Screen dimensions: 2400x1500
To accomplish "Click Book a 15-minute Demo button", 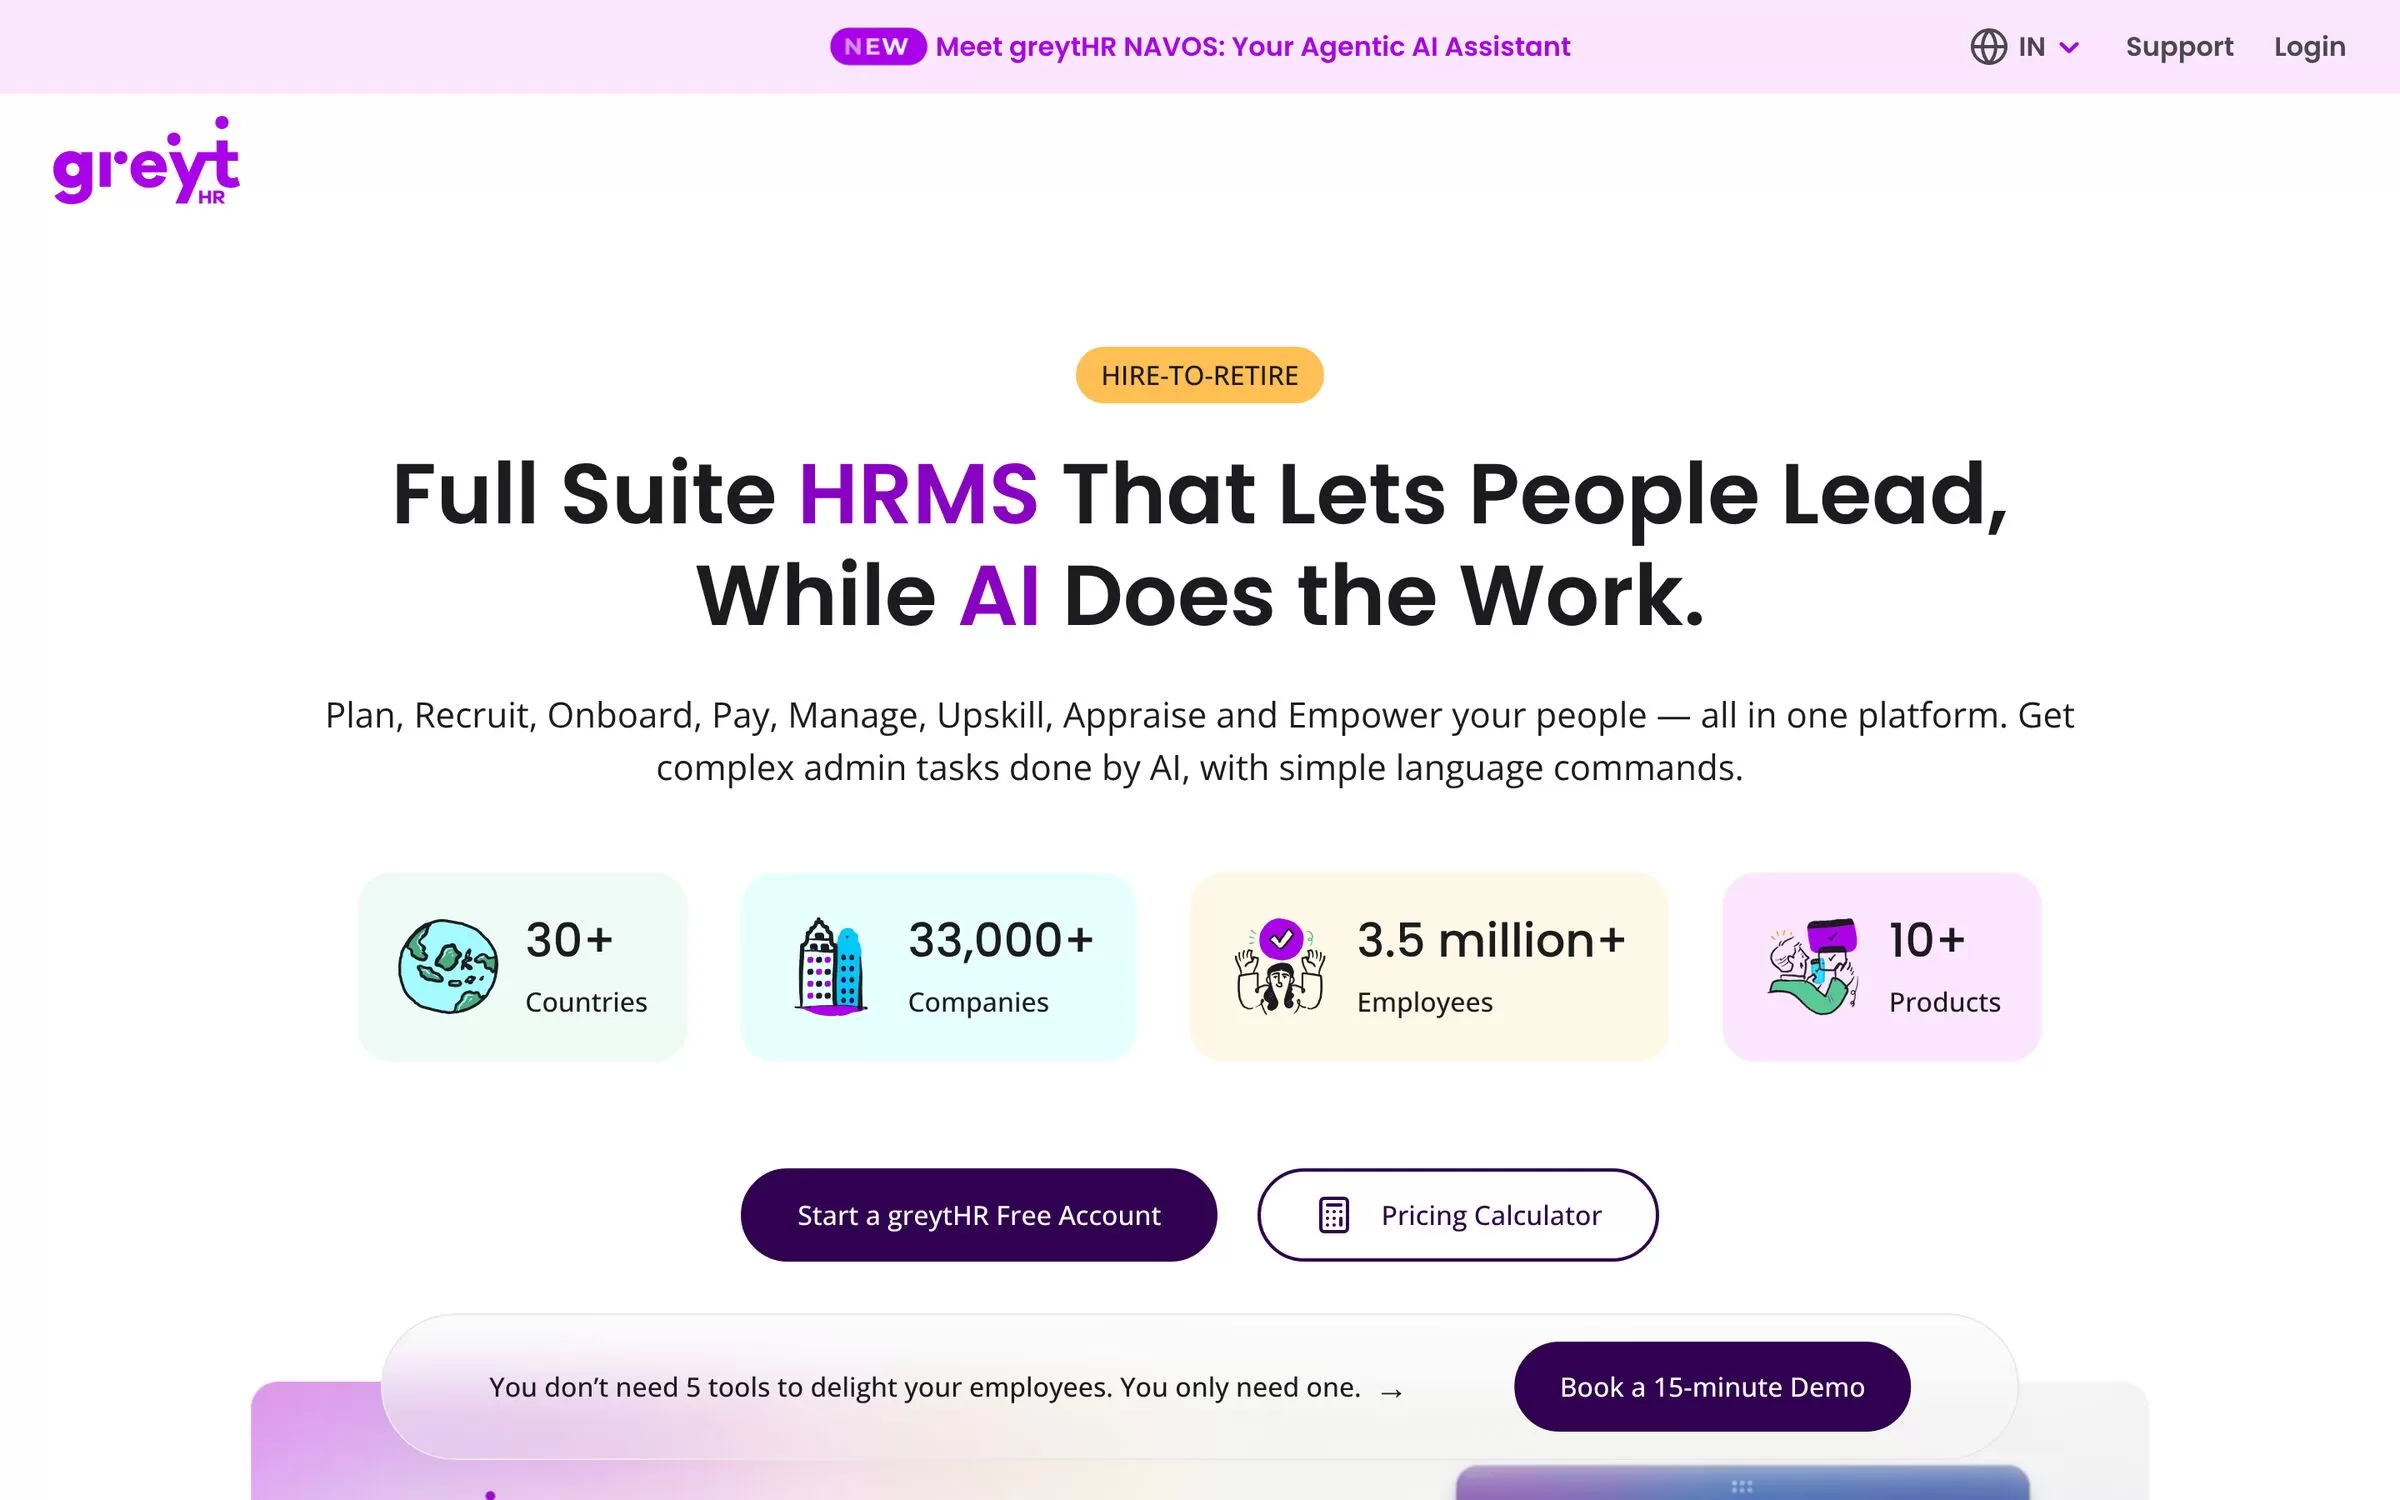I will (x=1712, y=1387).
